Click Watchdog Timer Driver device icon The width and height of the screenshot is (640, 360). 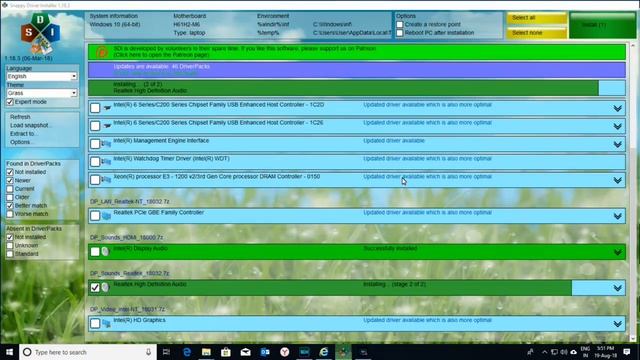pos(106,162)
